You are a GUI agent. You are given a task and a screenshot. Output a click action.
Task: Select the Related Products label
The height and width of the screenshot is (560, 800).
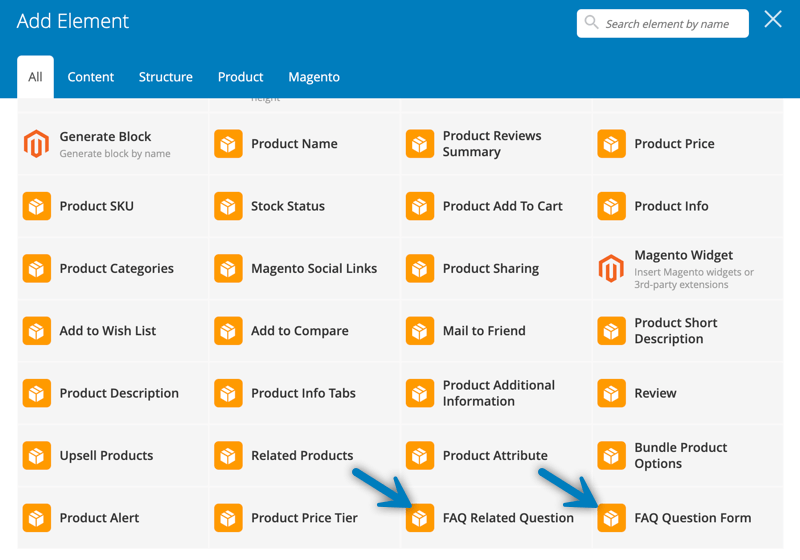coord(302,455)
